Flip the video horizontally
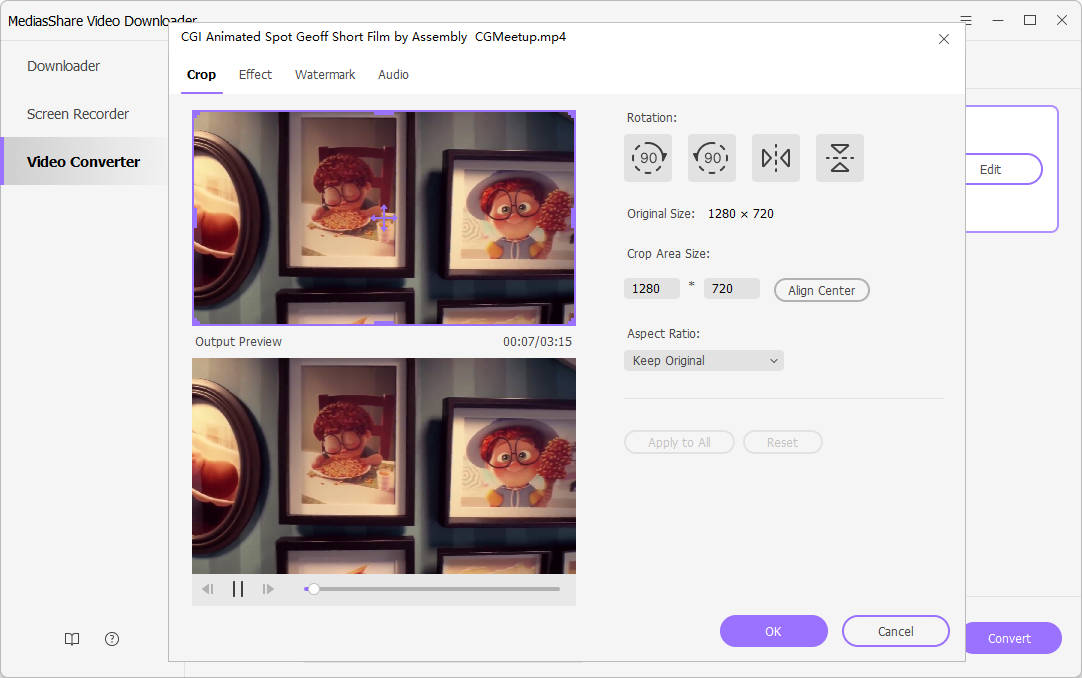1082x678 pixels. pos(776,157)
